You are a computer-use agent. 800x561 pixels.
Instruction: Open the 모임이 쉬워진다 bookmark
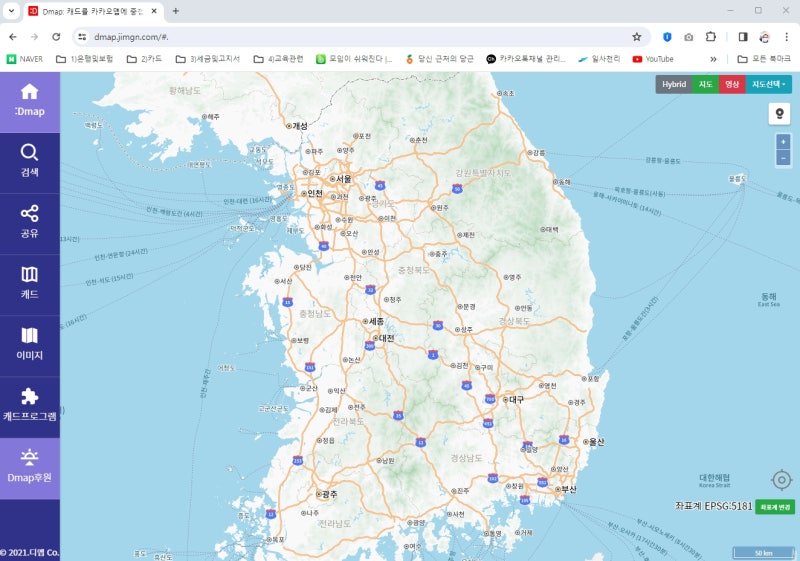[354, 59]
